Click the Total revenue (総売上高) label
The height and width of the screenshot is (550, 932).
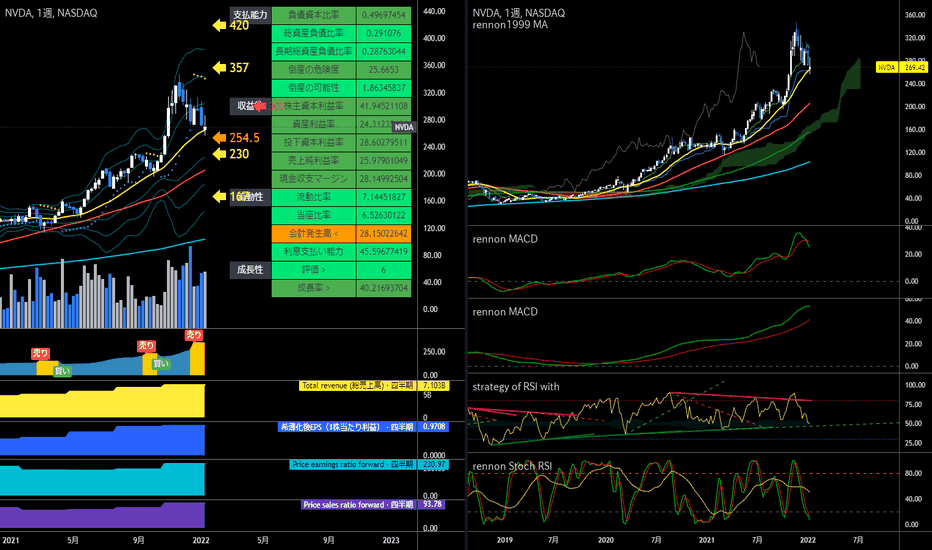[x=357, y=385]
